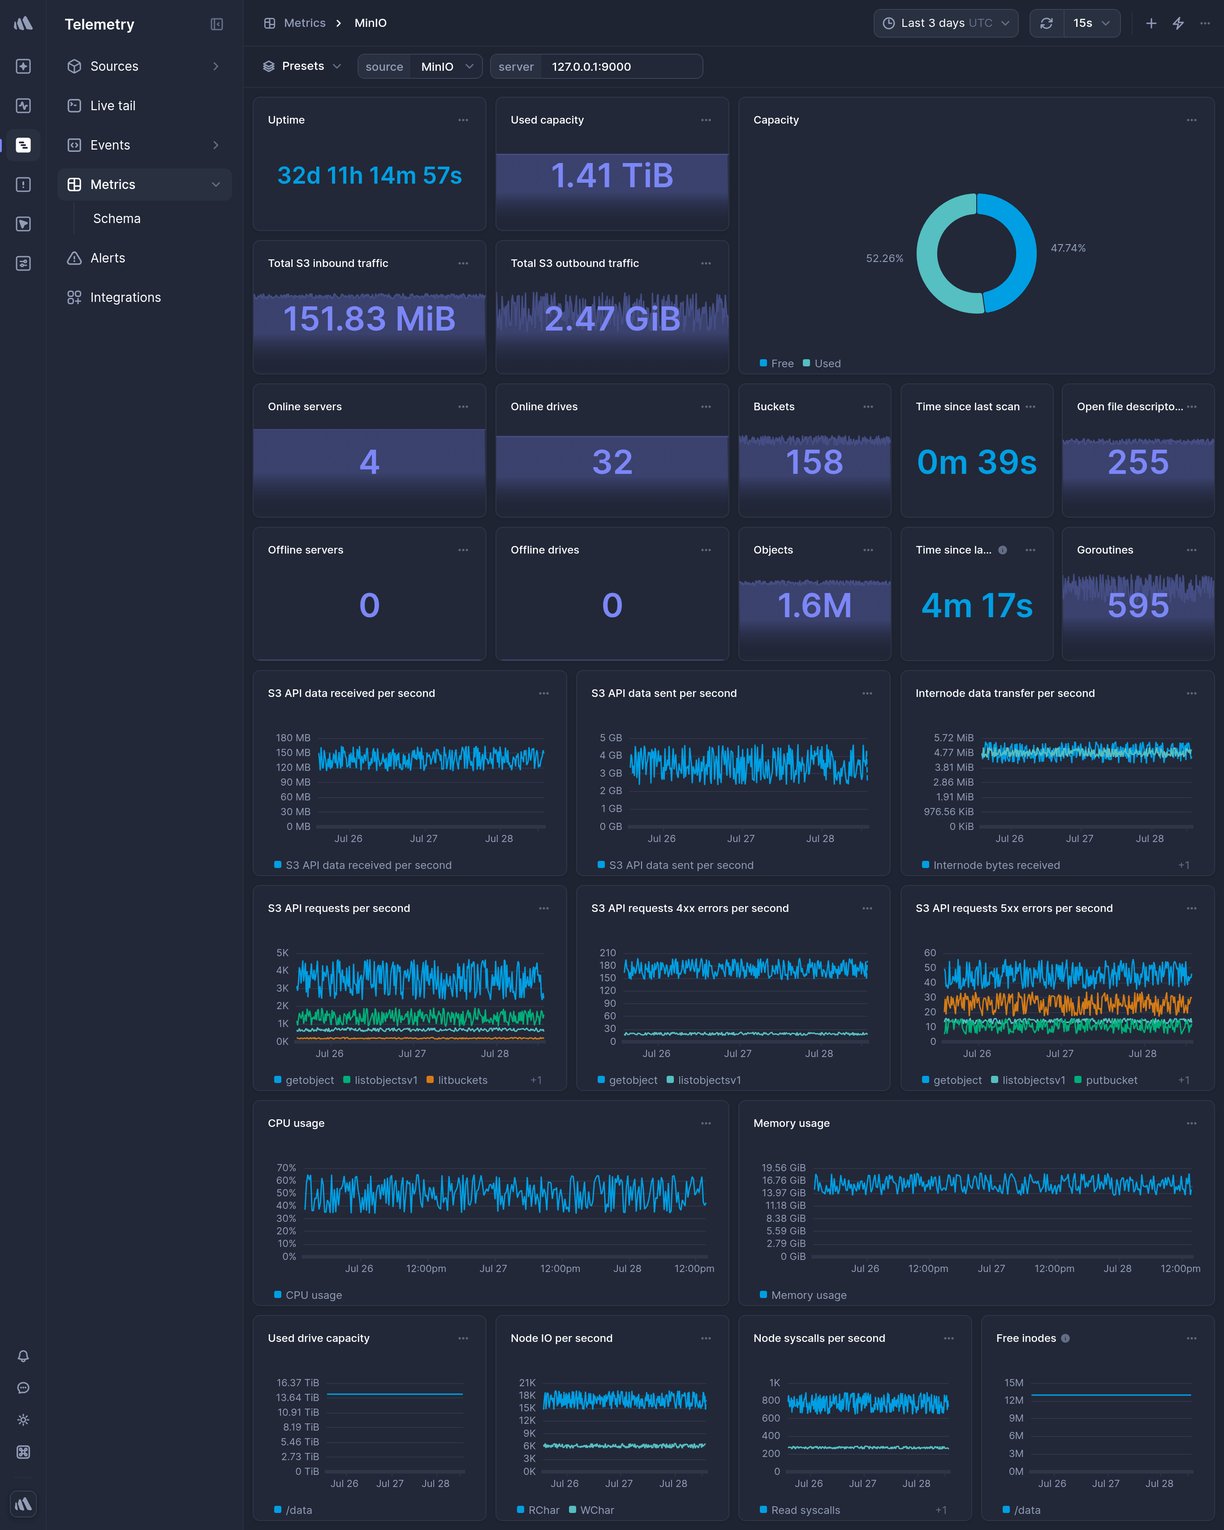This screenshot has width=1224, height=1530.
Task: Open S3 API data received panel options
Action: pos(544,693)
